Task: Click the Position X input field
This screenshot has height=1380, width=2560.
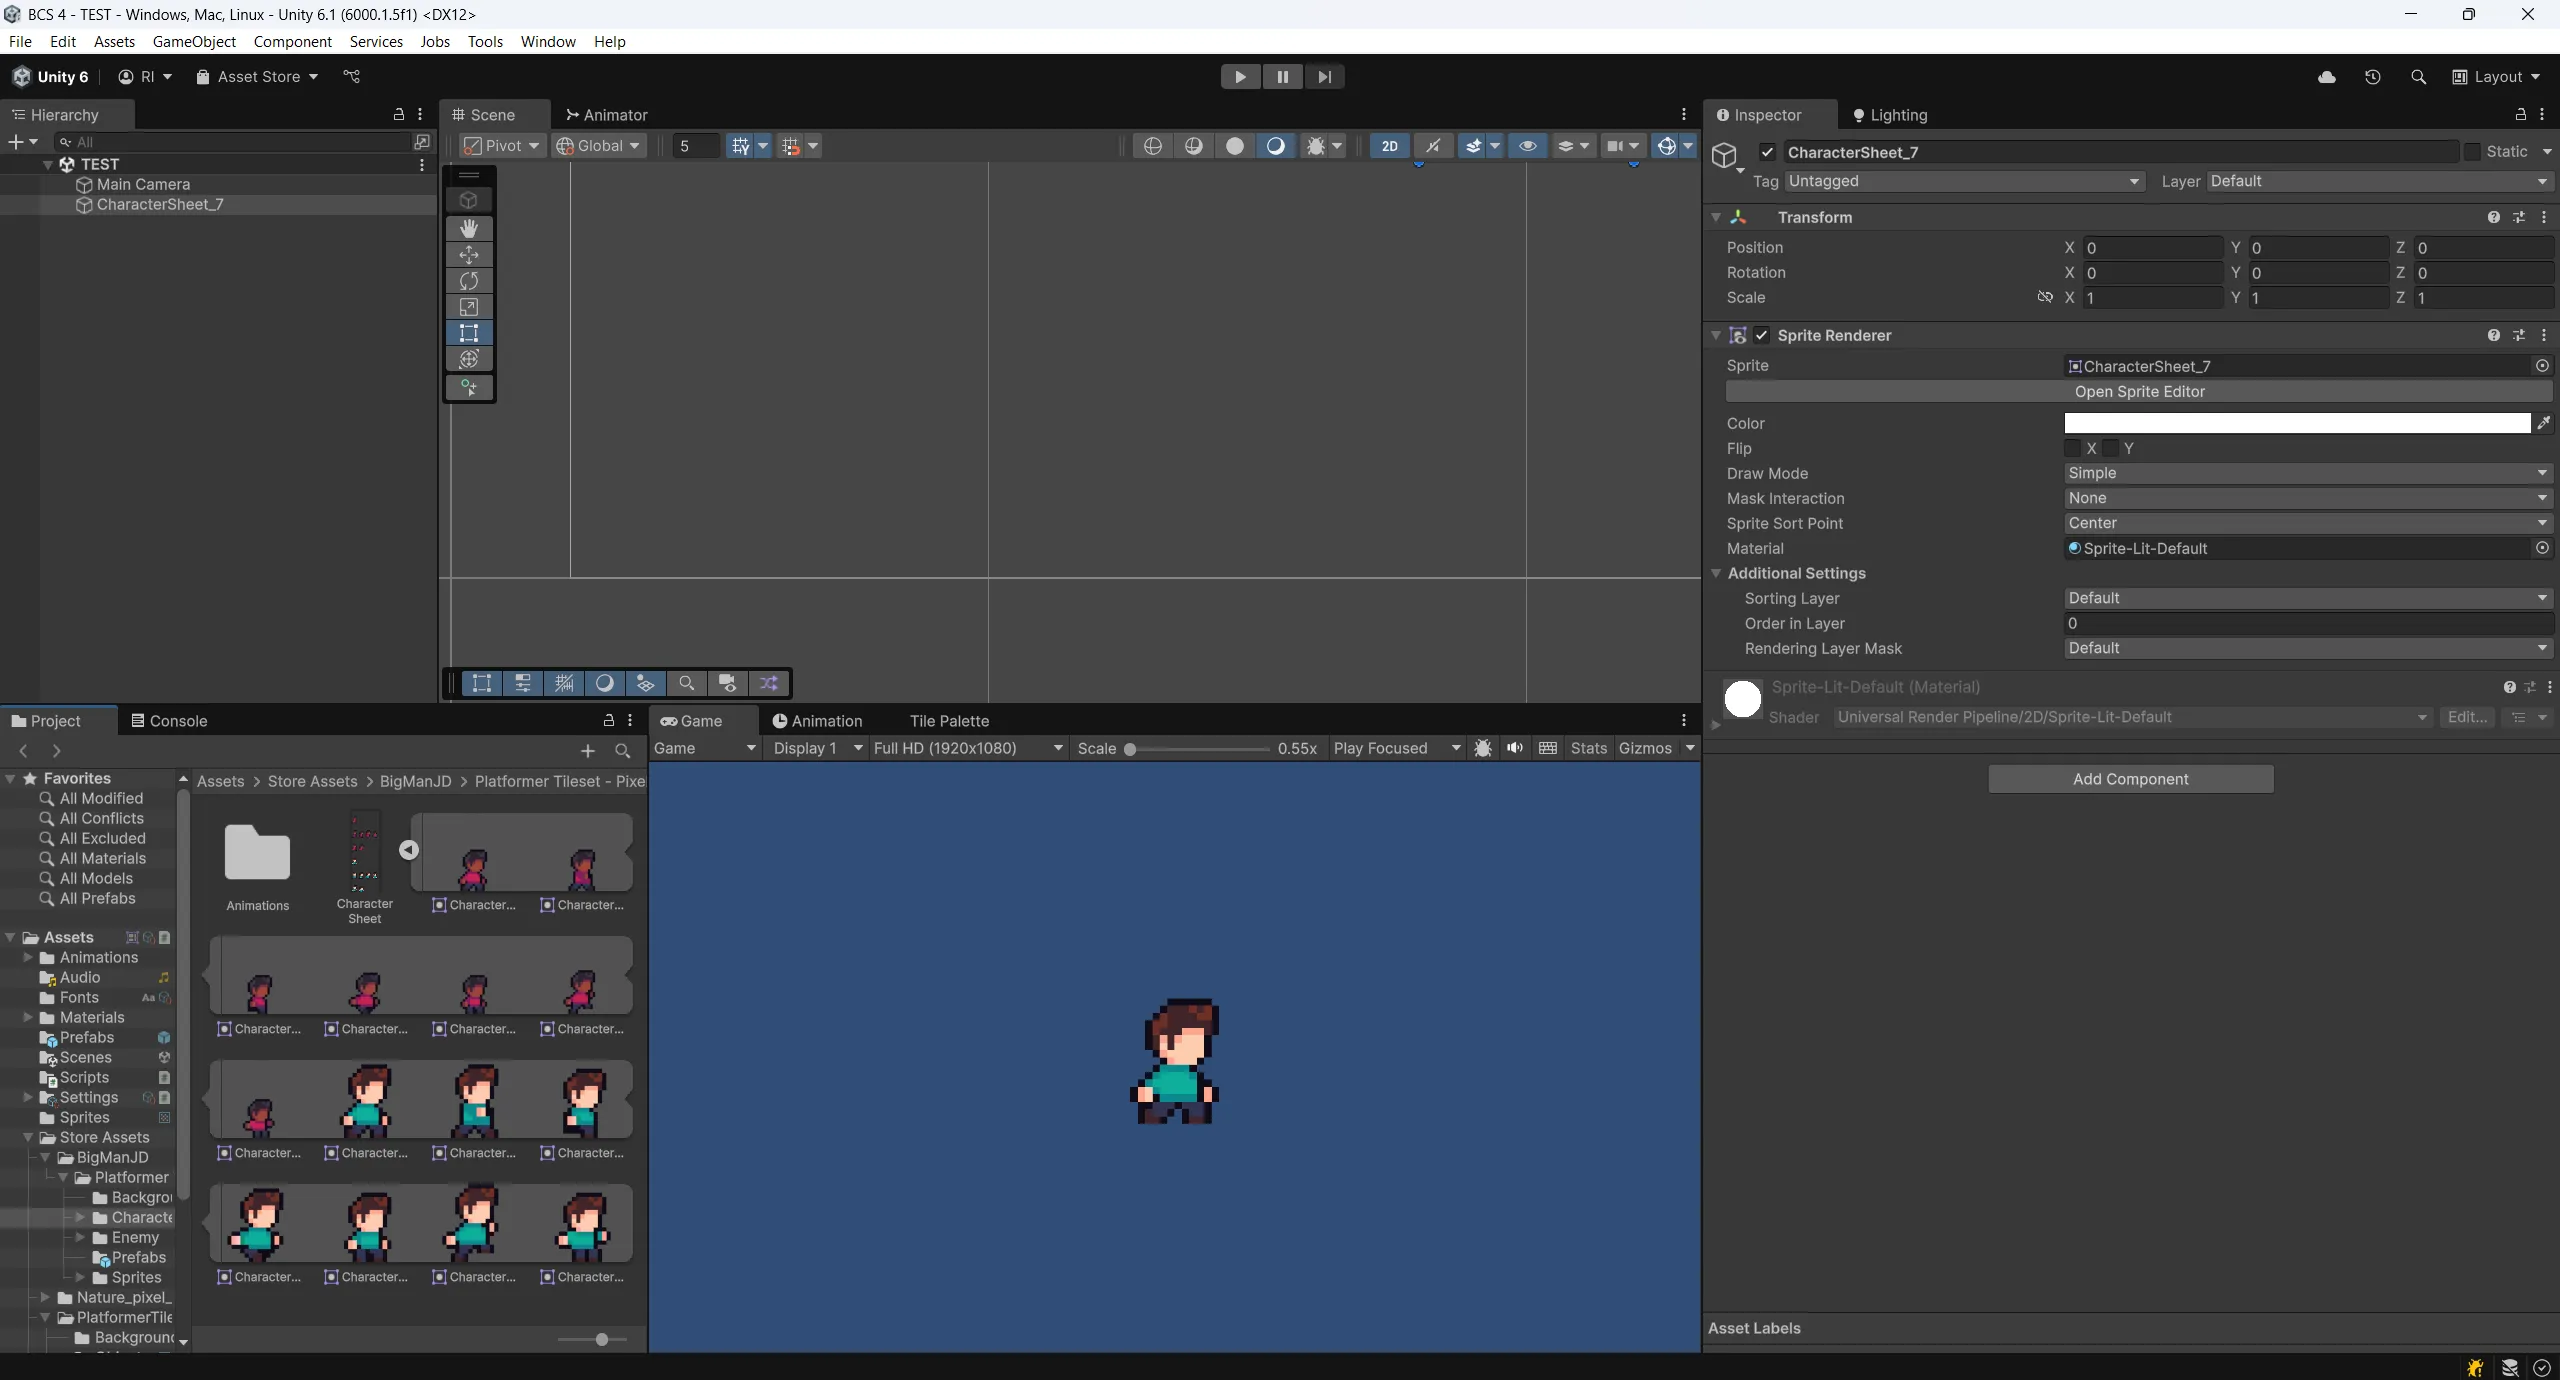Action: tap(2153, 247)
